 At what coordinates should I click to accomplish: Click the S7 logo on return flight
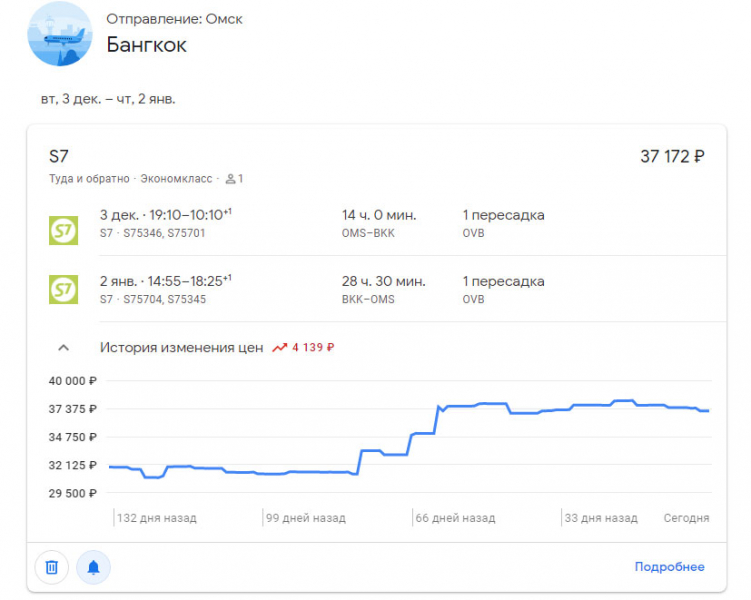pos(63,290)
